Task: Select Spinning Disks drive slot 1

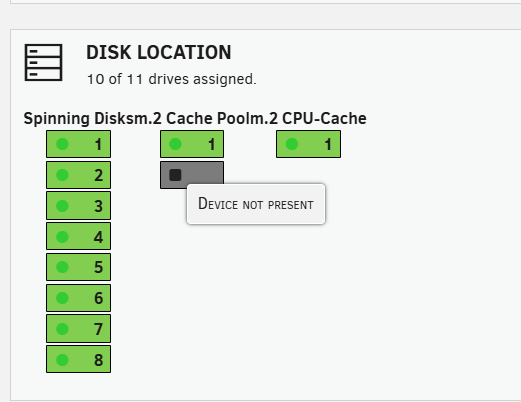Action: 78,144
